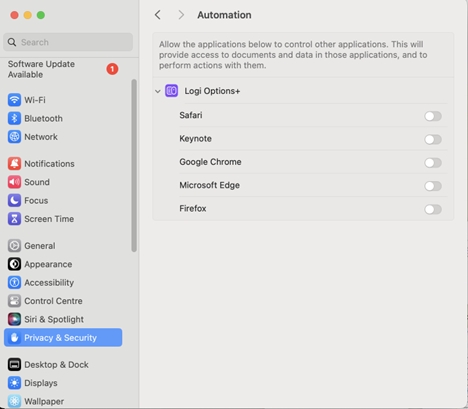Click the Safari row label

191,115
